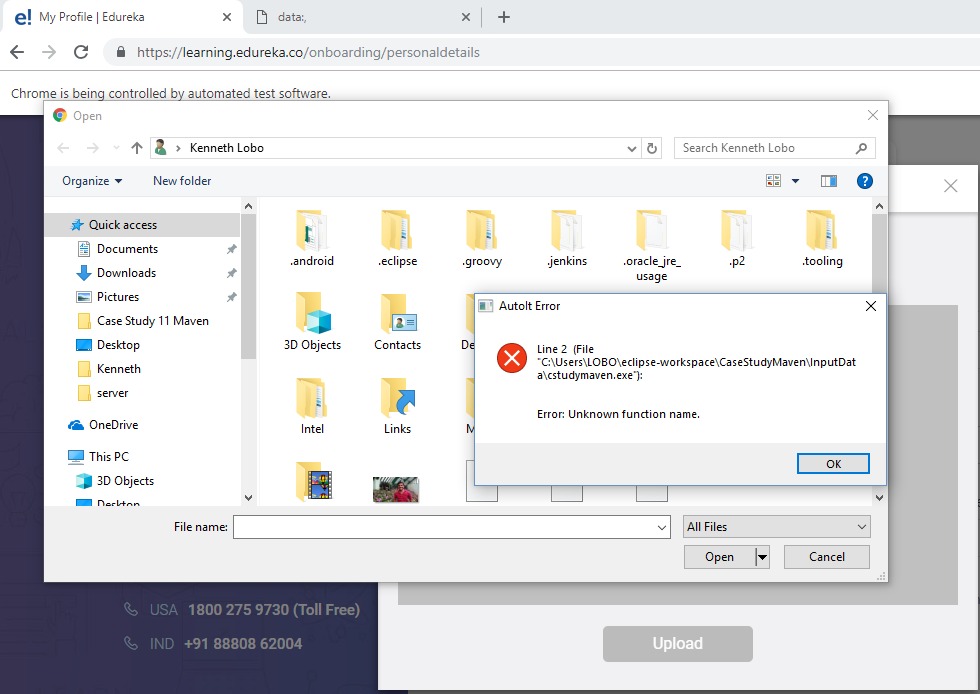
Task: Select server folder in navigation pane
Action: (x=112, y=393)
